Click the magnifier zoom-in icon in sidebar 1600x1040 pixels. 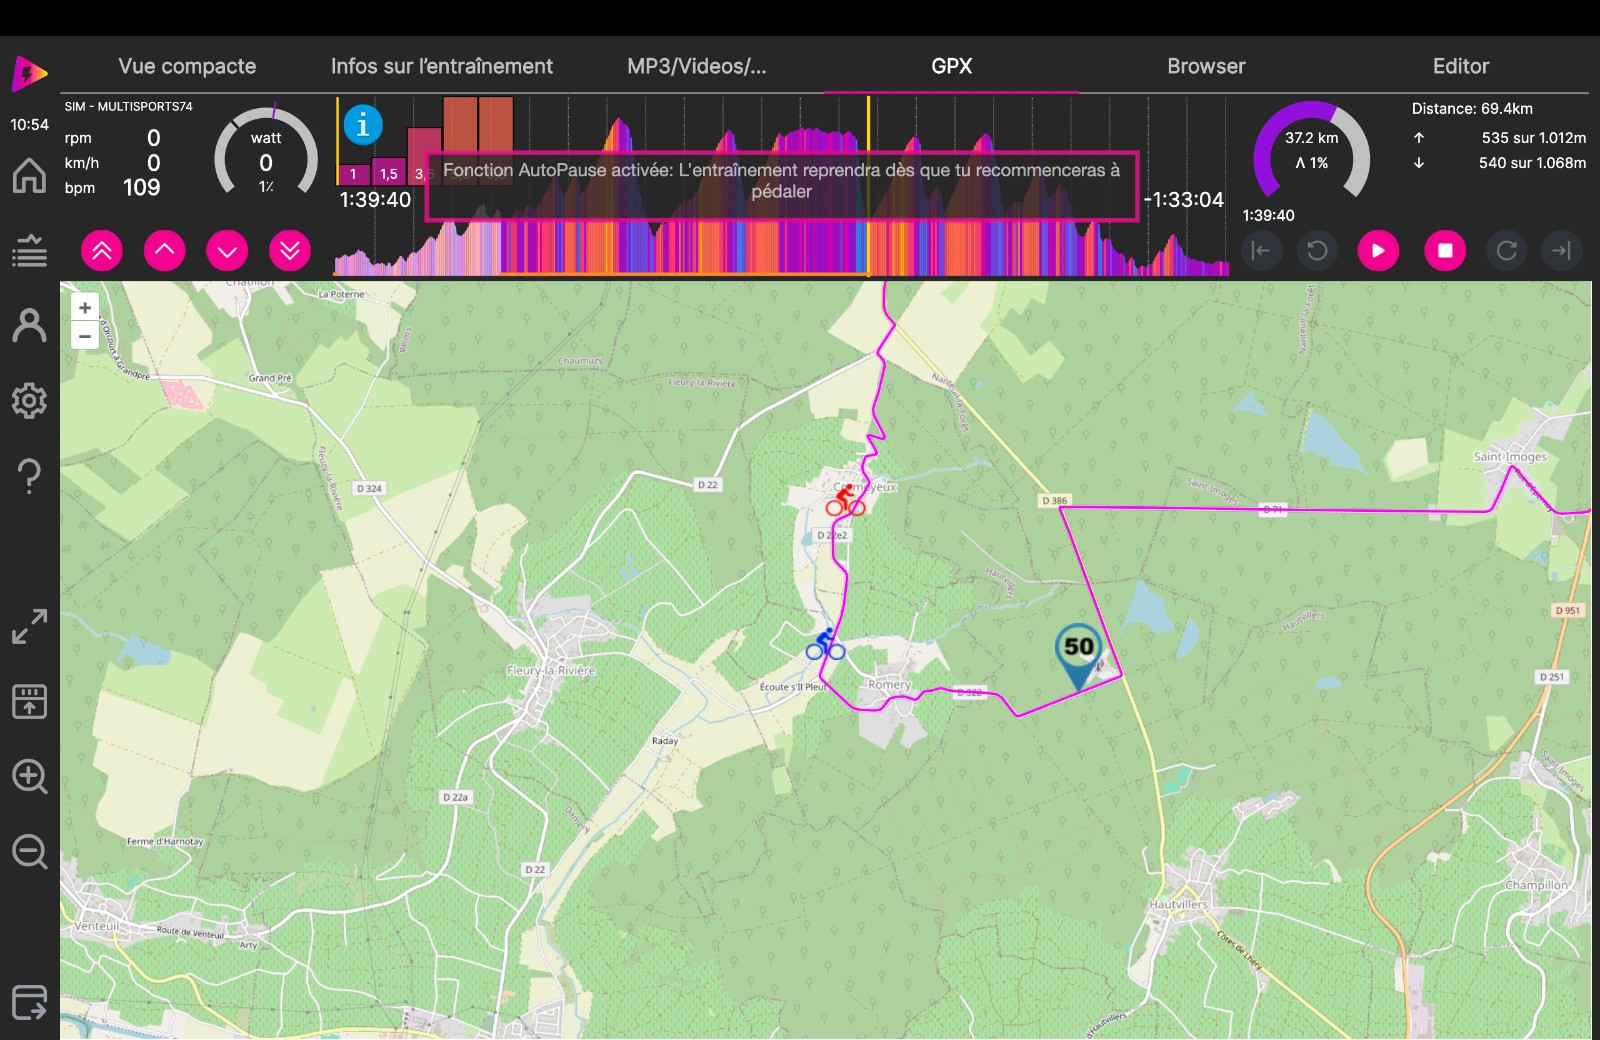[x=29, y=777]
